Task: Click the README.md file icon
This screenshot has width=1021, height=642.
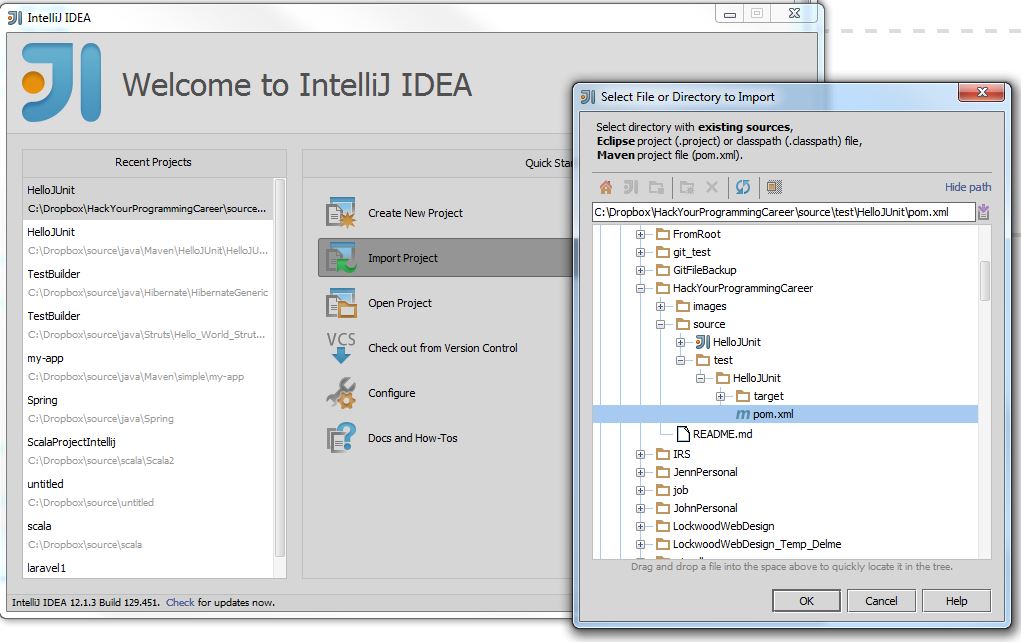Action: (x=683, y=434)
